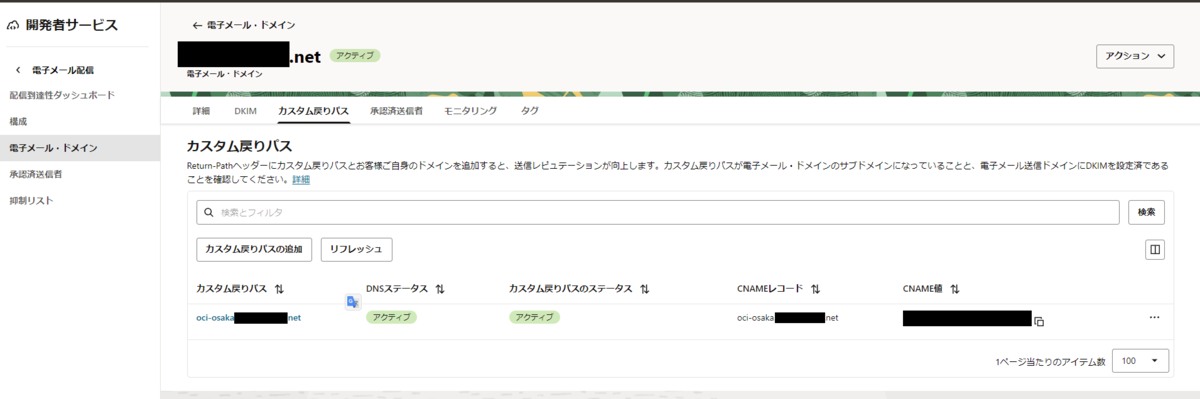The image size is (1200, 399).
Task: Switch to the タグ tab
Action: pos(530,111)
